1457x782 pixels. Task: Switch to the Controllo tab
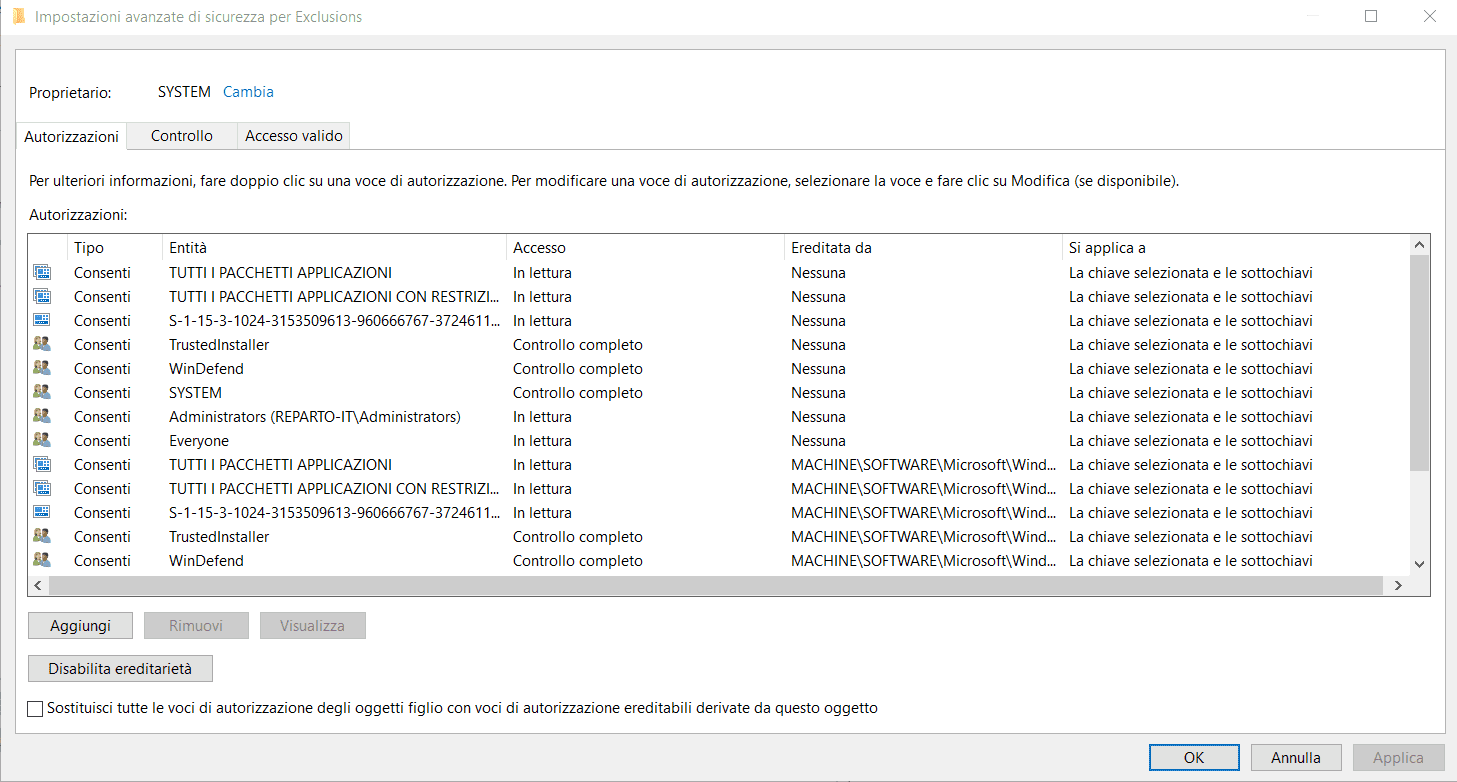(181, 135)
